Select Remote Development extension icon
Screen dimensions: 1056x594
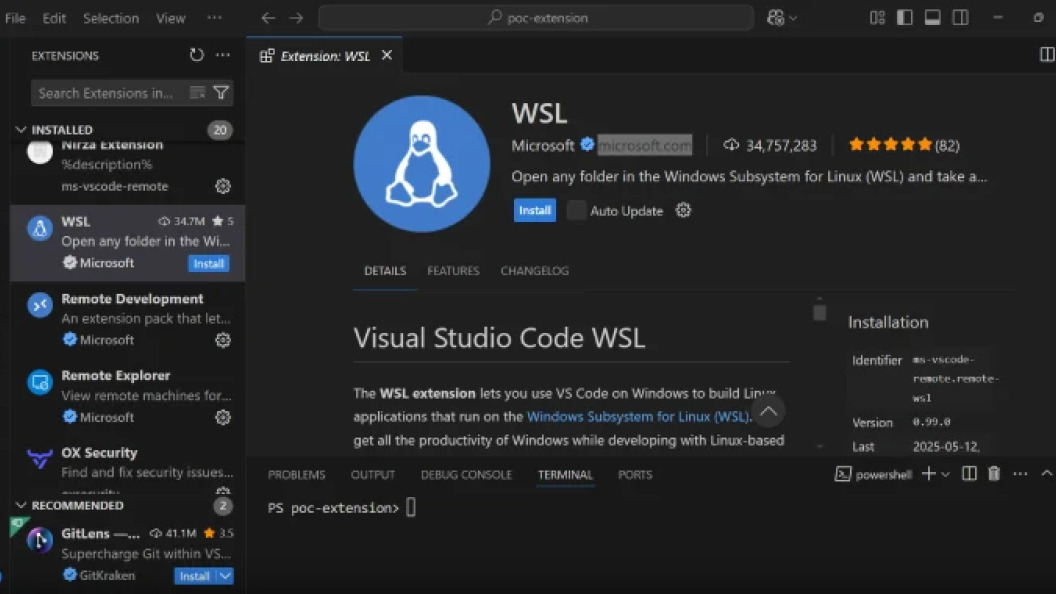pyautogui.click(x=40, y=305)
